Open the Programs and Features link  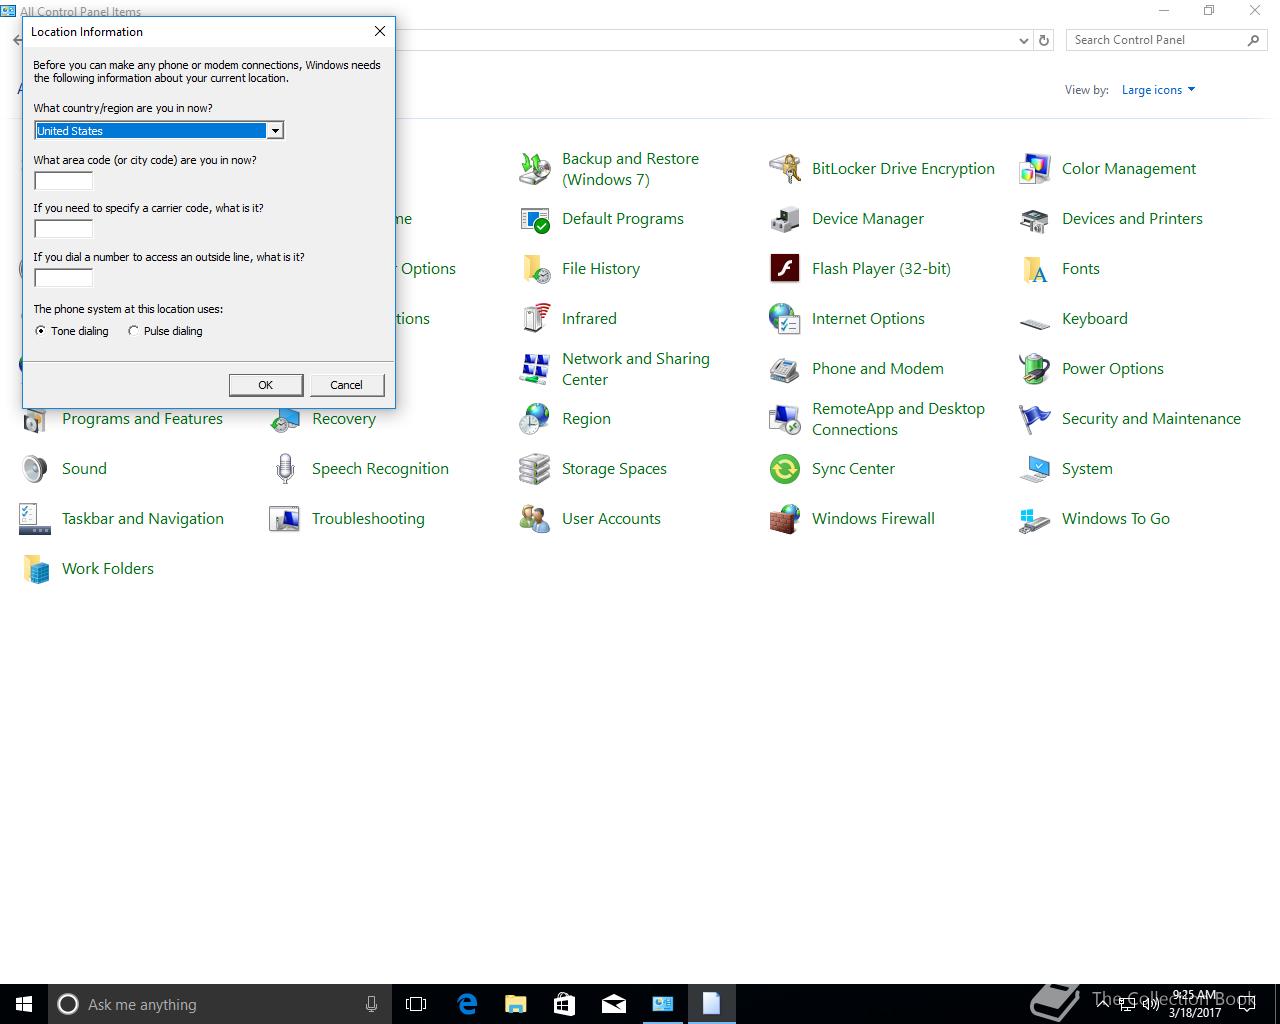(x=142, y=419)
